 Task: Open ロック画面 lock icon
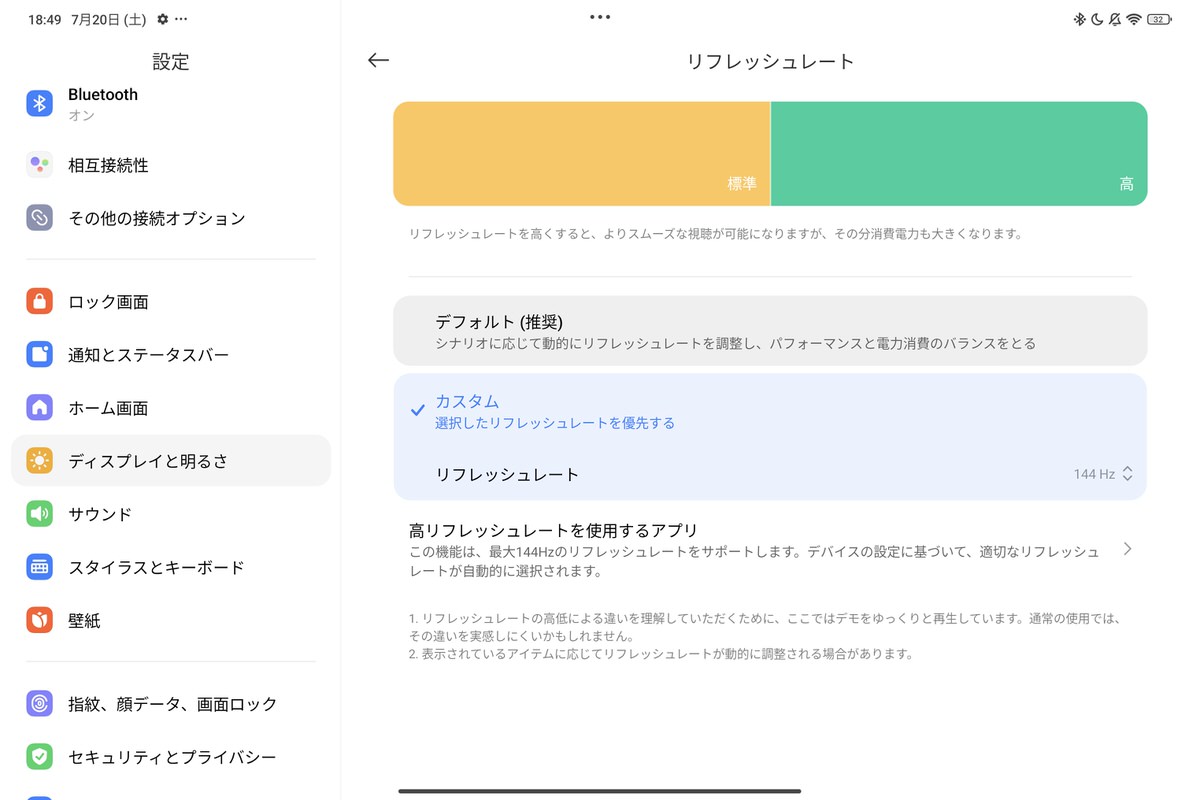tap(39, 301)
